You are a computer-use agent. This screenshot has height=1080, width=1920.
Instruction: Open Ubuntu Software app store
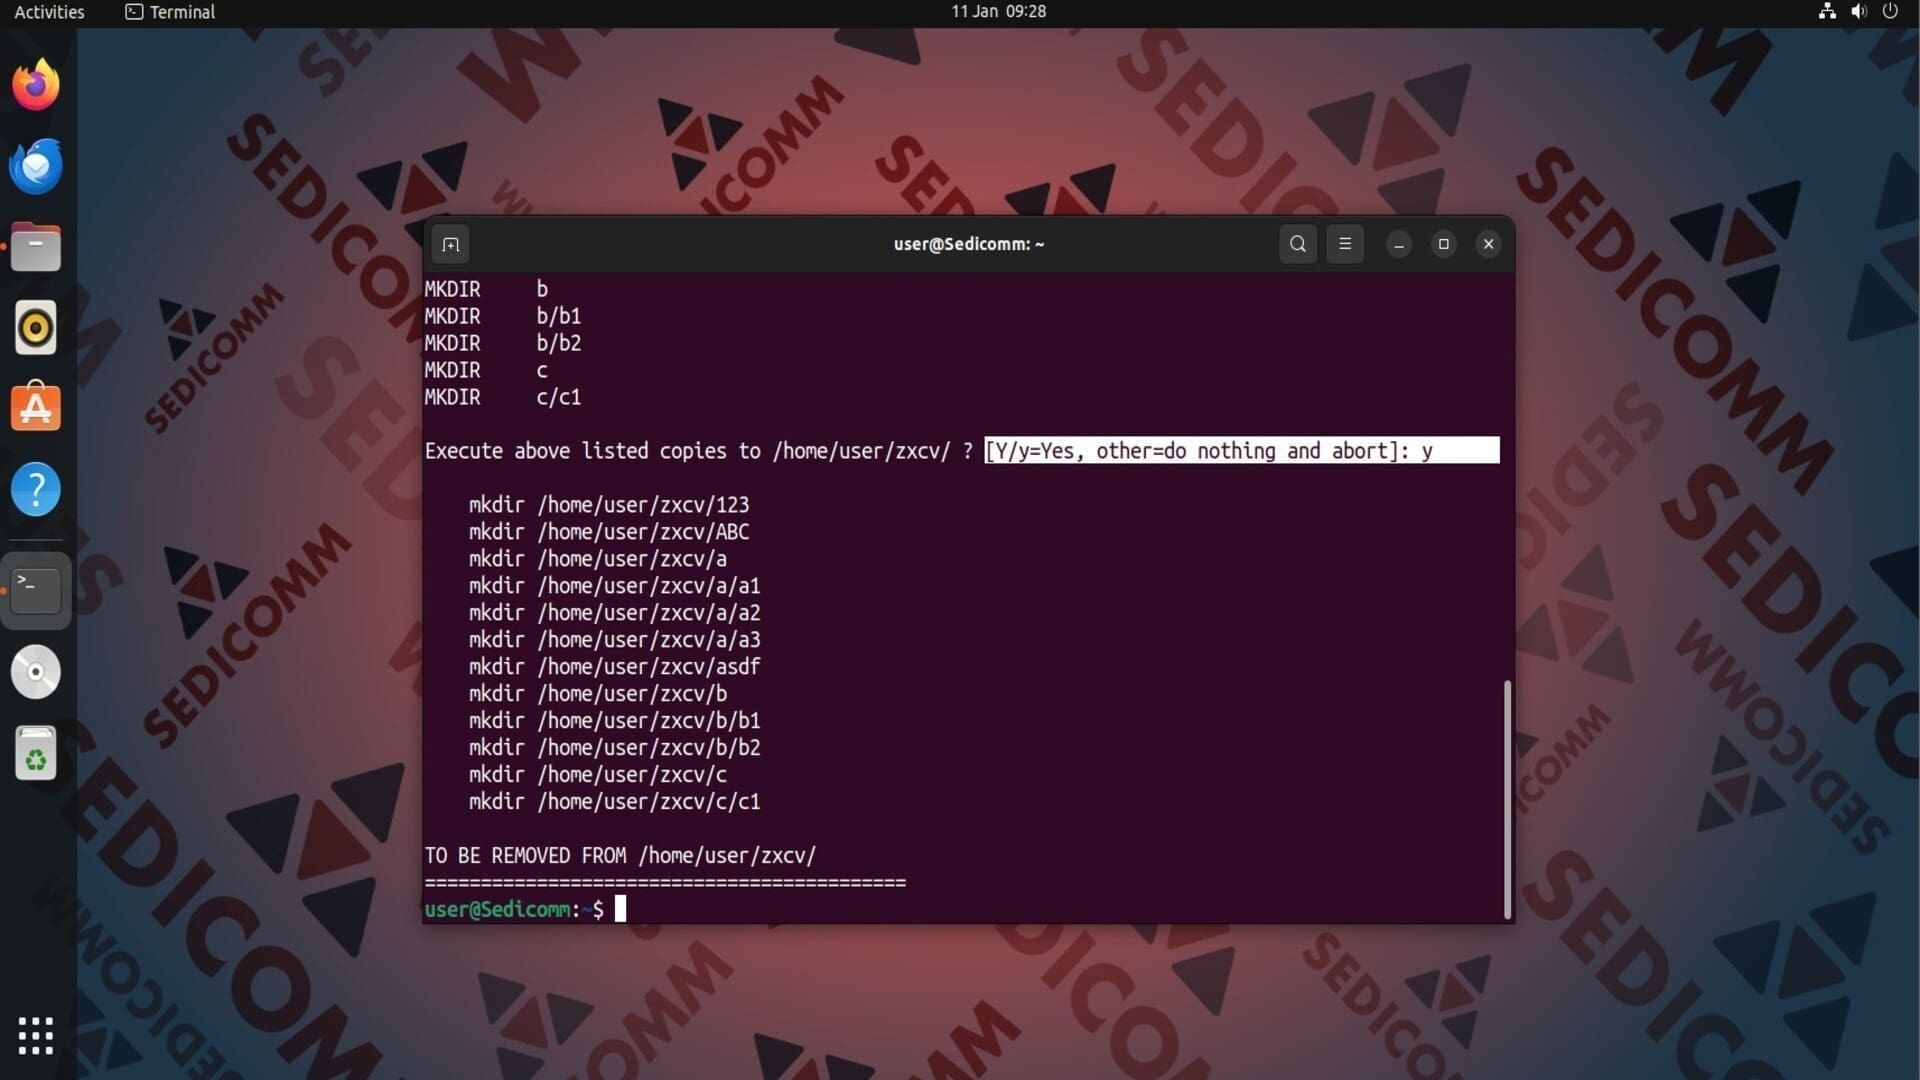[36, 409]
